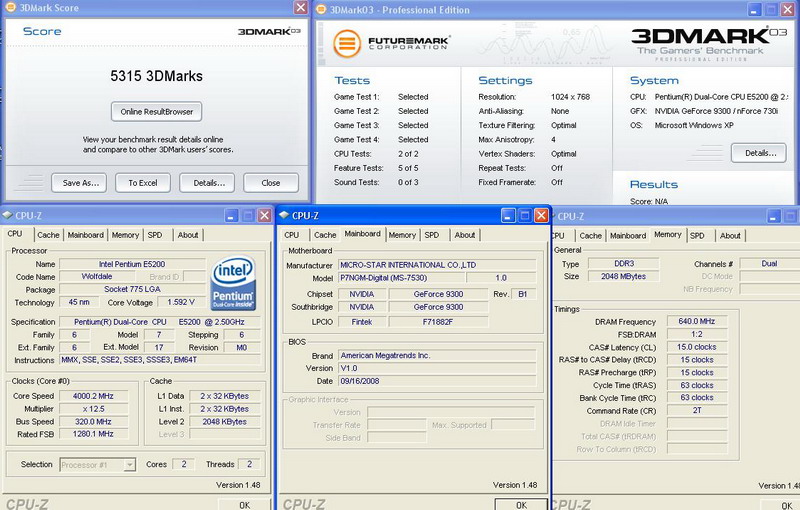Select SPD tab in middle CPU-Z window
This screenshot has width=800, height=510.
pyautogui.click(x=432, y=235)
